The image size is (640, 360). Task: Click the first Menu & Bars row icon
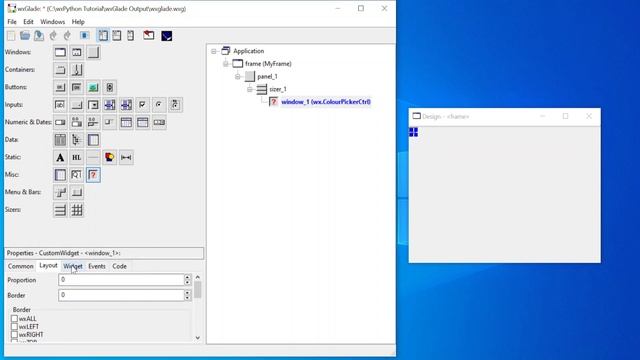tap(60, 193)
